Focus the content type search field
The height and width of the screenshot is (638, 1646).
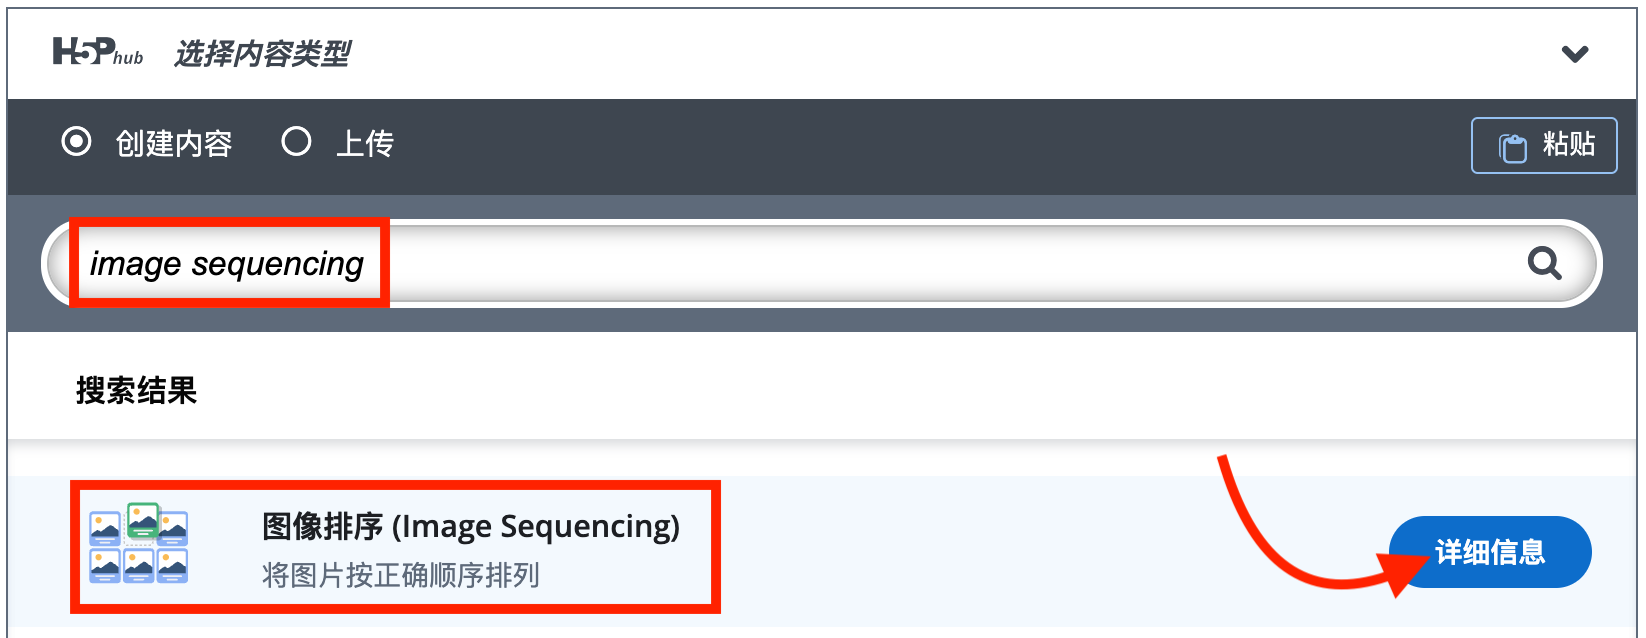(x=900, y=263)
